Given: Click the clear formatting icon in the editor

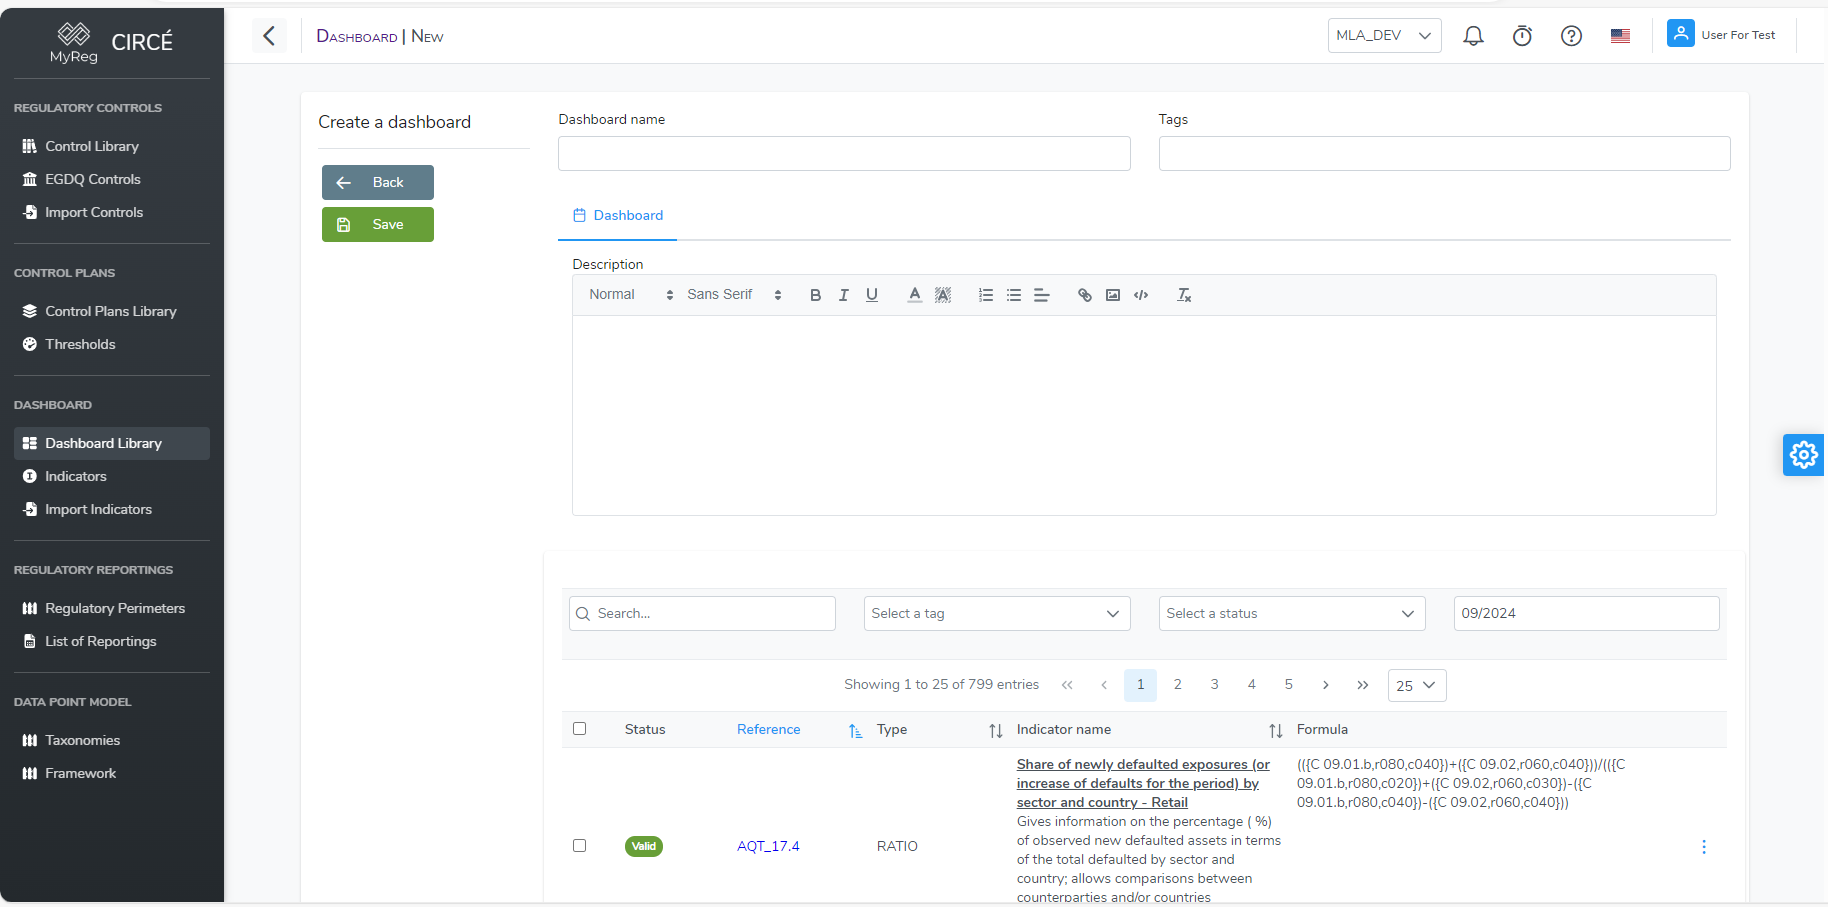Looking at the screenshot, I should pyautogui.click(x=1184, y=294).
